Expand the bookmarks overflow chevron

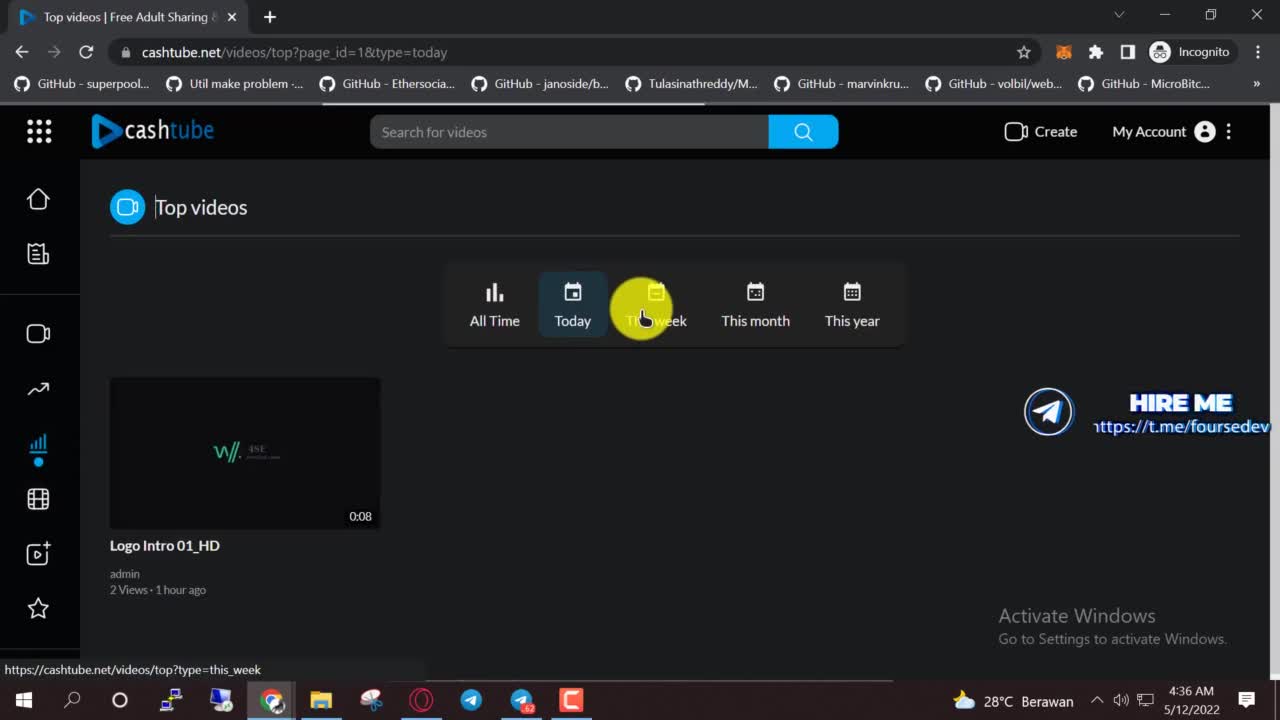click(1256, 84)
